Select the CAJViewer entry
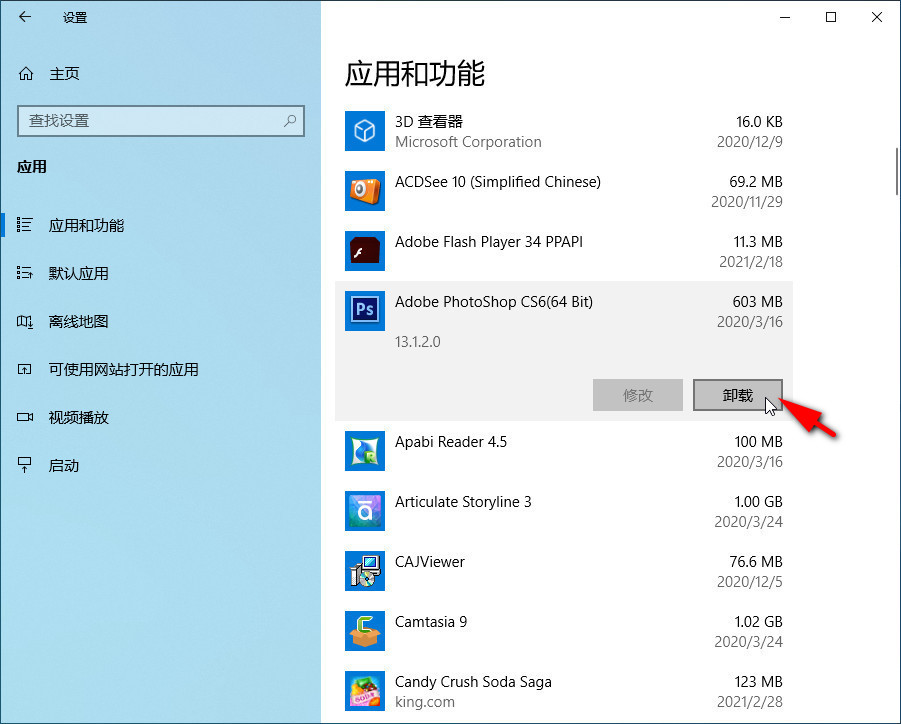Image resolution: width=901 pixels, height=724 pixels. pyautogui.click(x=430, y=562)
